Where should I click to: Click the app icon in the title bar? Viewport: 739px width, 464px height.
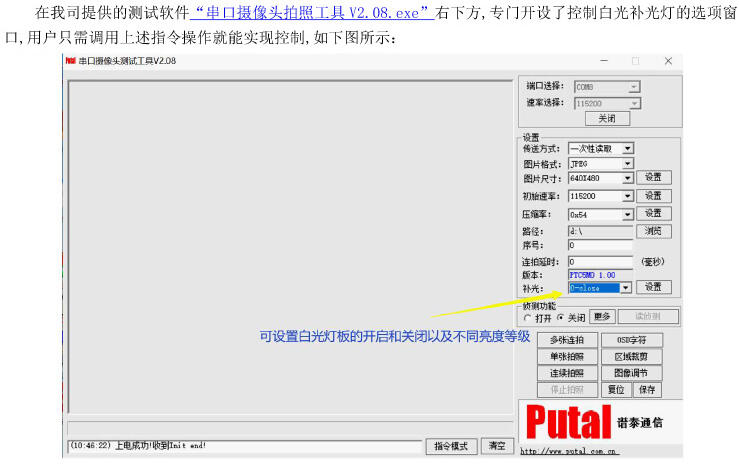coord(70,60)
